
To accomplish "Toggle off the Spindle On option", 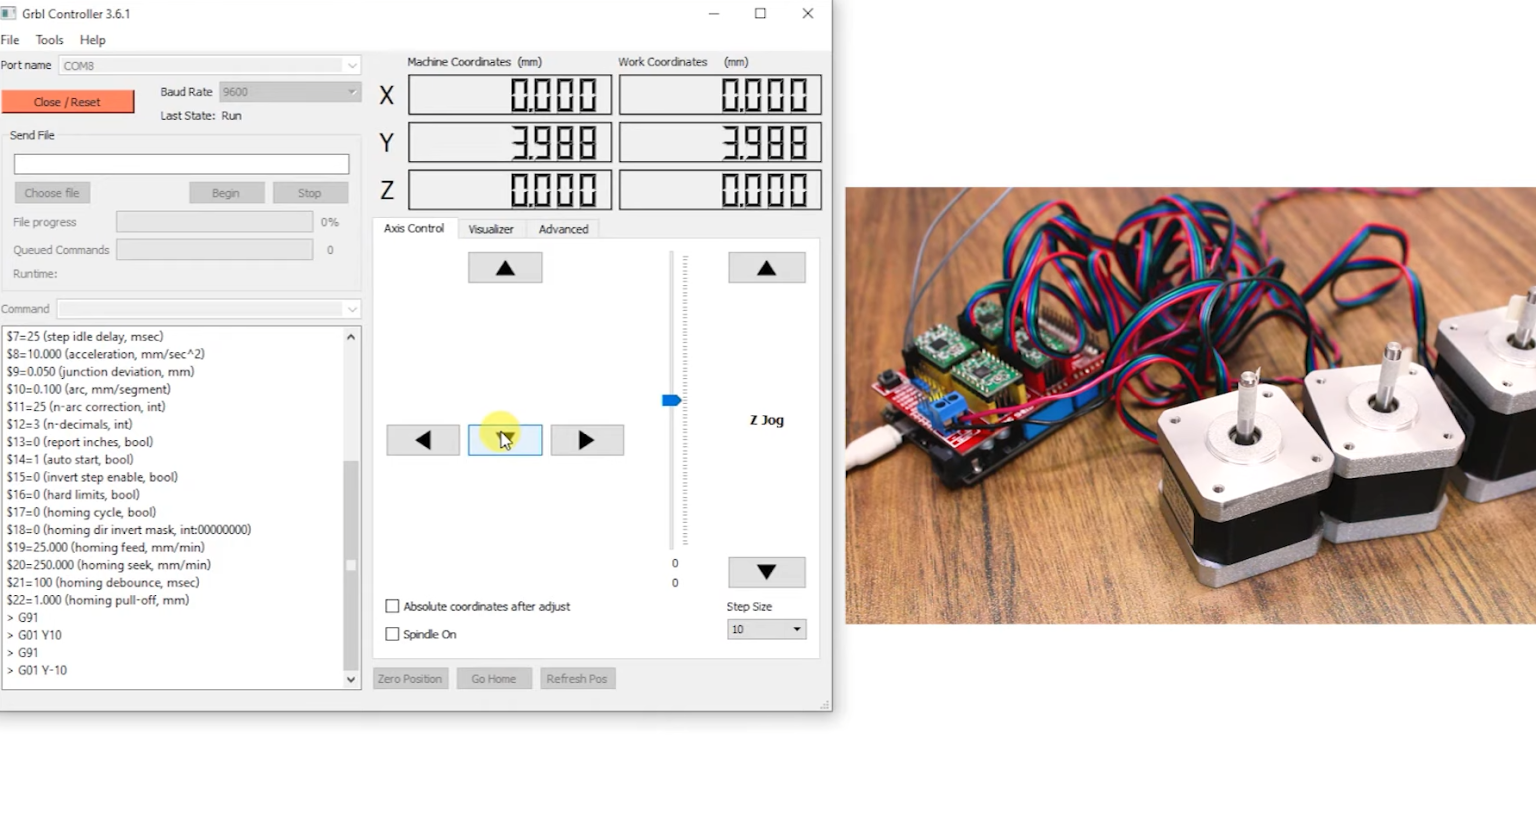I will (x=392, y=634).
